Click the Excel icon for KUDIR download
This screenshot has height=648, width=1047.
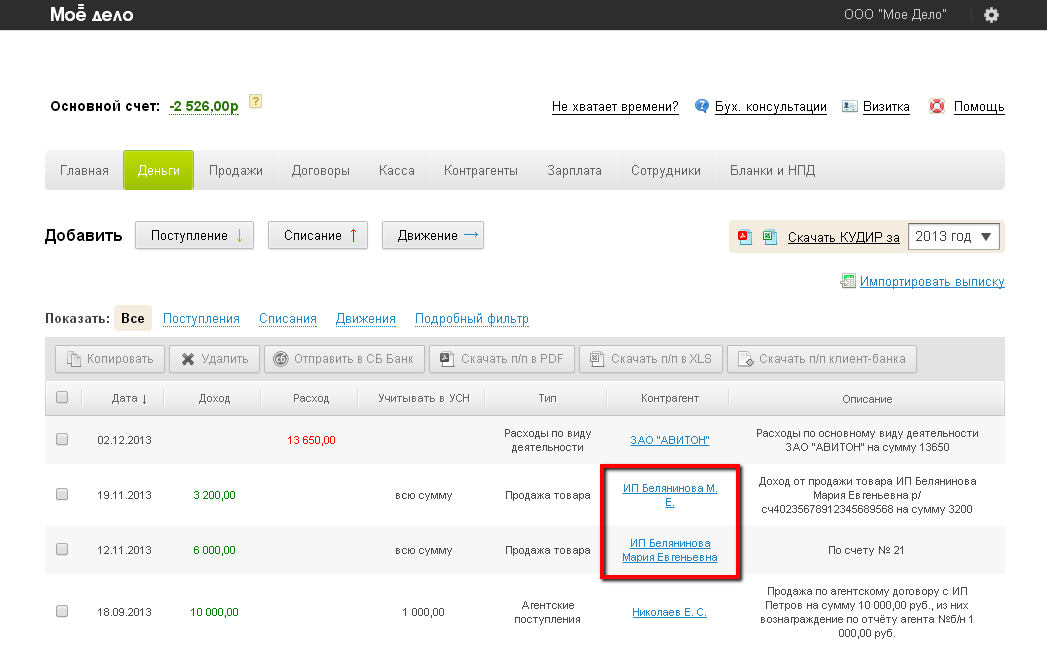pyautogui.click(x=769, y=237)
